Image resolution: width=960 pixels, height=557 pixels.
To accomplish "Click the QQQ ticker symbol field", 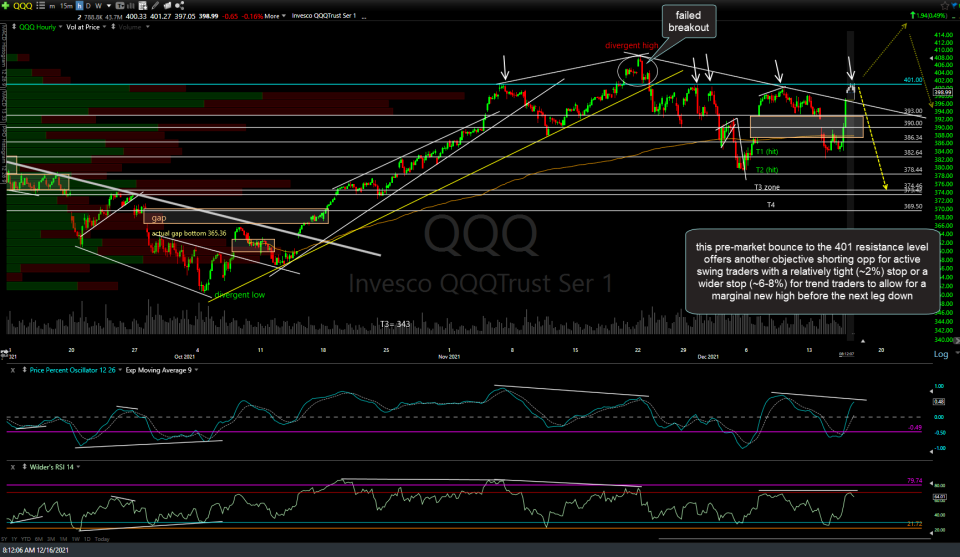I will point(23,6).
